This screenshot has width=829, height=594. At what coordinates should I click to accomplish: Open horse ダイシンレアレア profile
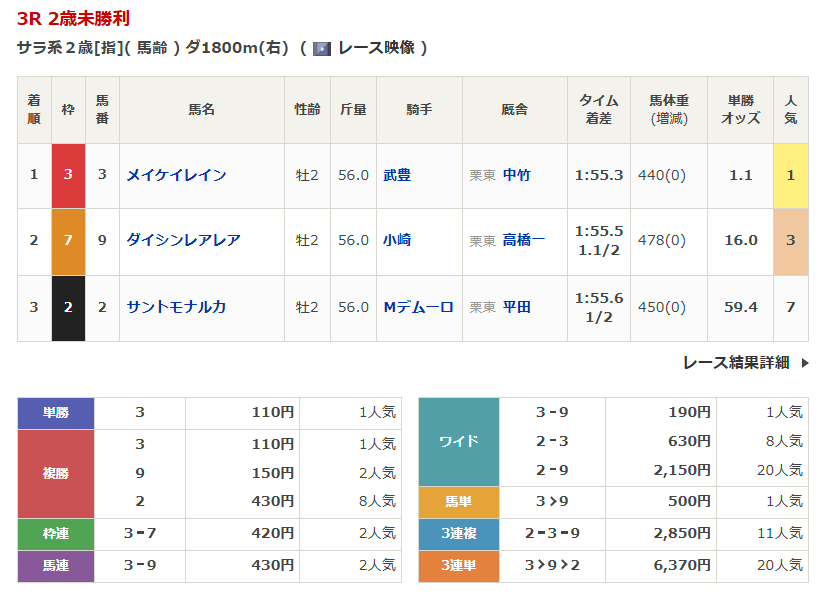183,240
